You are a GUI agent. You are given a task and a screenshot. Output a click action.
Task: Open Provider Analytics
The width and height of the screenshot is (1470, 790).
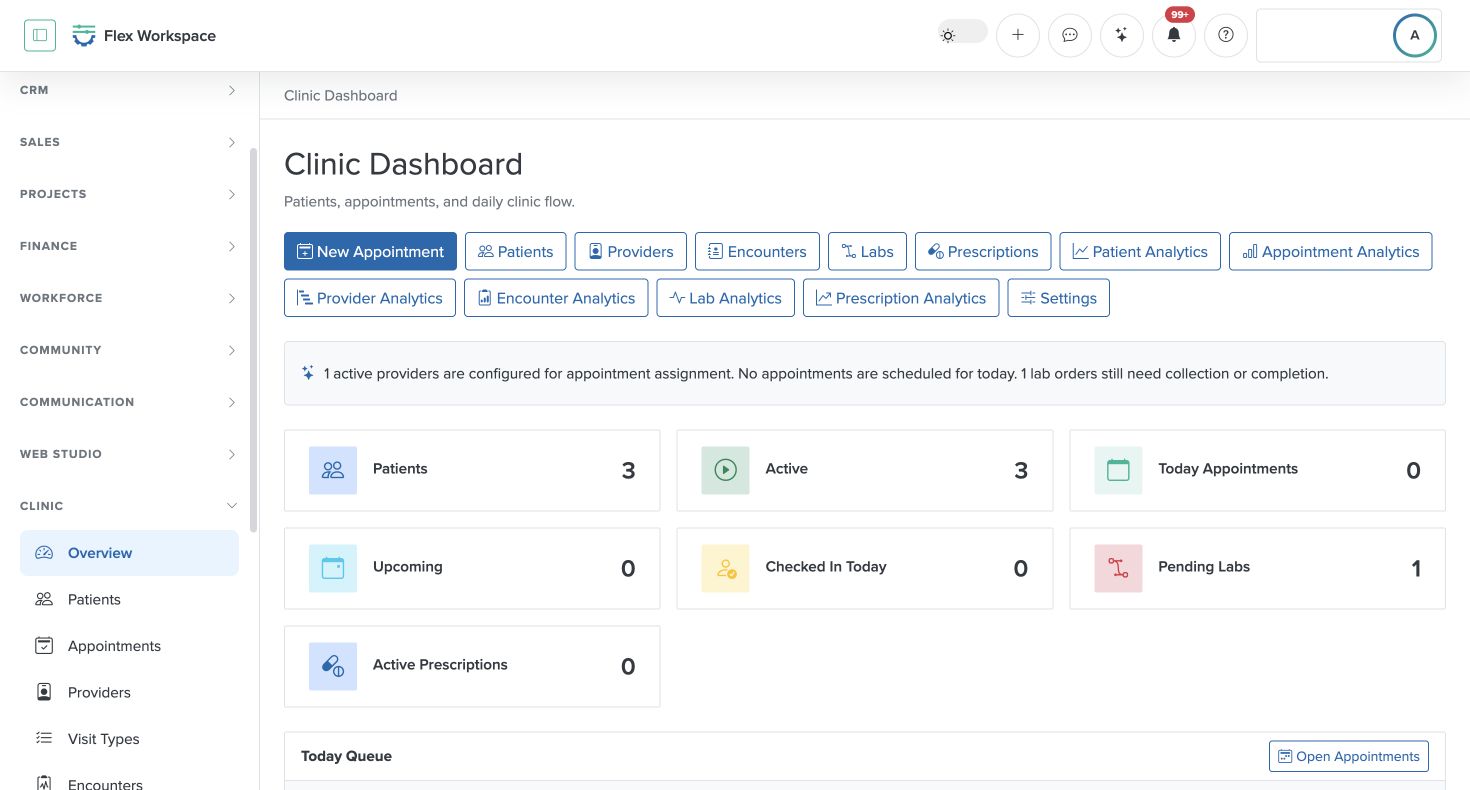click(370, 298)
